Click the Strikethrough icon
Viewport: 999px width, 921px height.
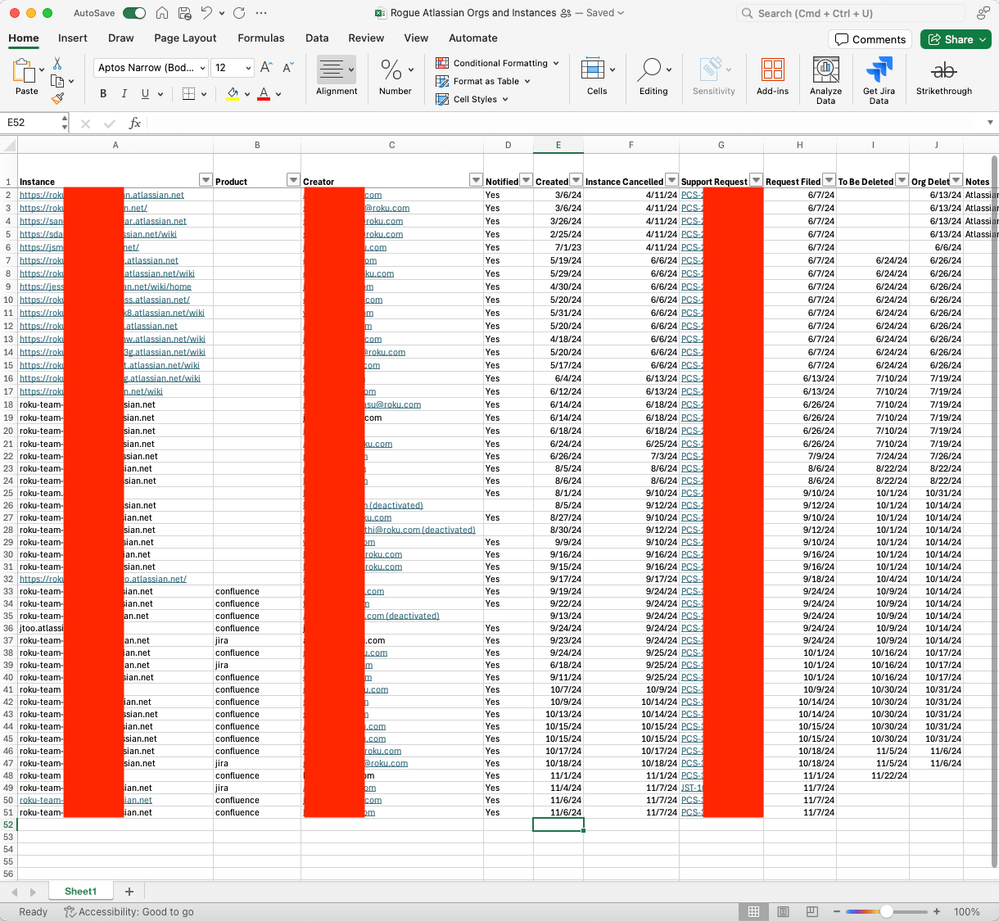point(944,70)
